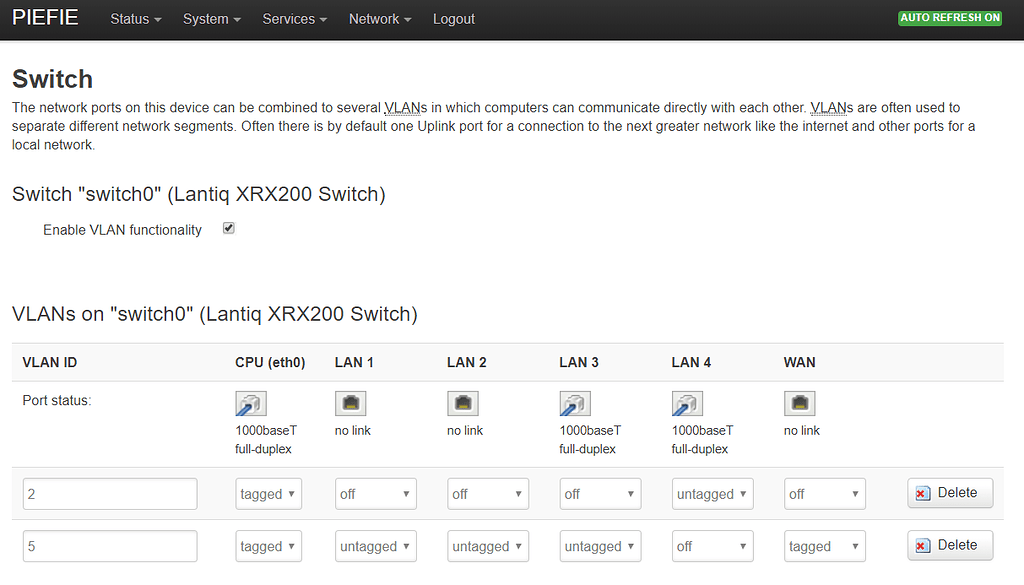Select the VLAN ID field containing 2

(110, 493)
